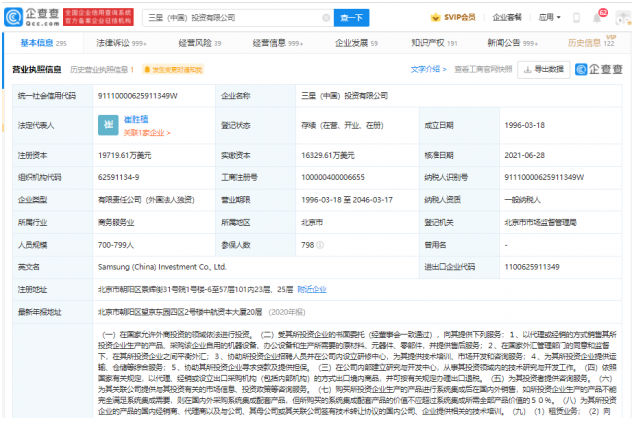Select 商务服务业 industry value
The width and height of the screenshot is (634, 429).
[116, 222]
